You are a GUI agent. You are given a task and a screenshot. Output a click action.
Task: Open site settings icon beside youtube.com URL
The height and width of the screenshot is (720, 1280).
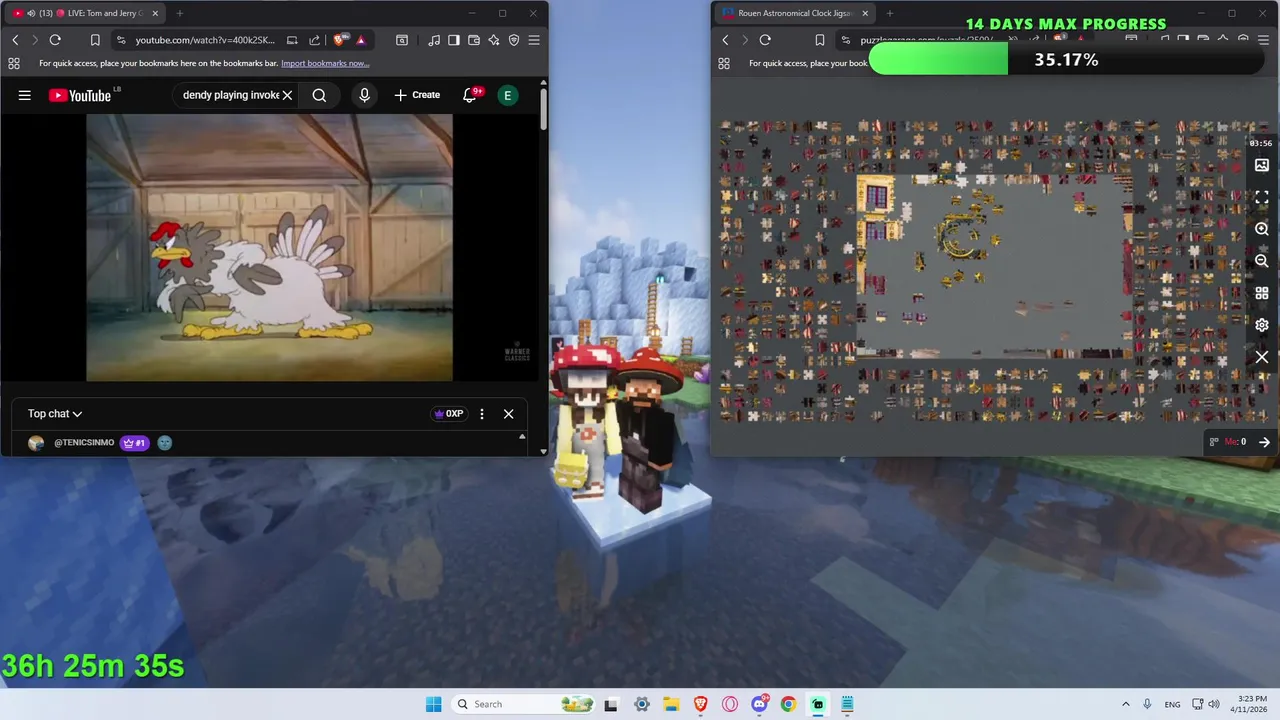coord(121,40)
